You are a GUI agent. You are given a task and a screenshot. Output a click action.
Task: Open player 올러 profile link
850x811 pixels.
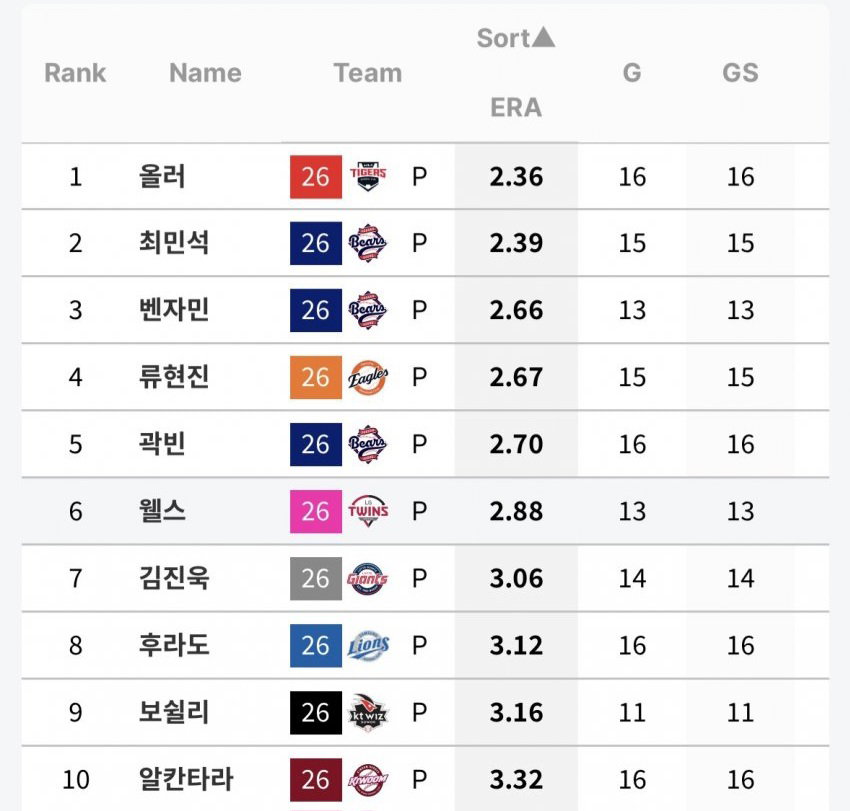coord(162,176)
